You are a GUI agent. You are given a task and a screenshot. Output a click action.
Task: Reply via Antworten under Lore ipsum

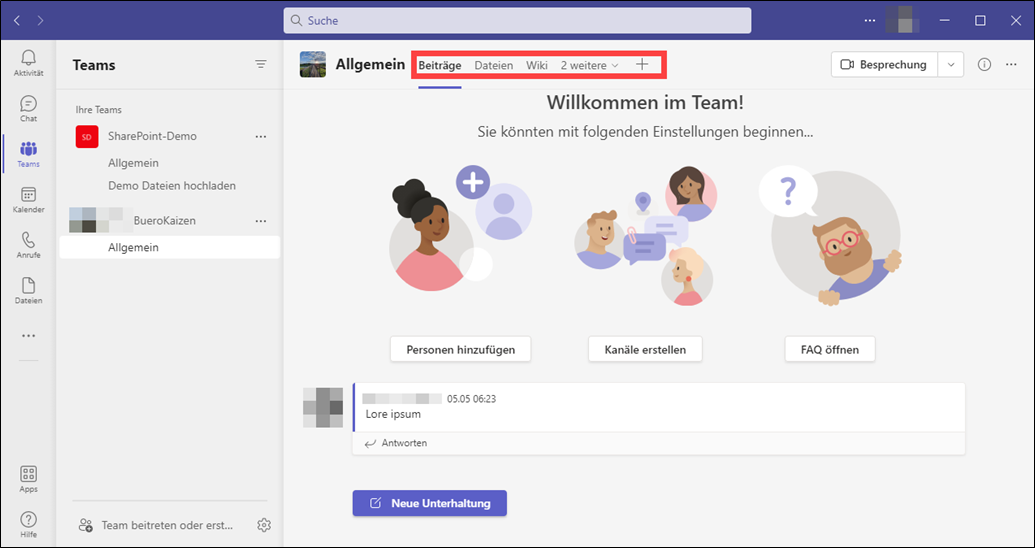click(x=396, y=443)
